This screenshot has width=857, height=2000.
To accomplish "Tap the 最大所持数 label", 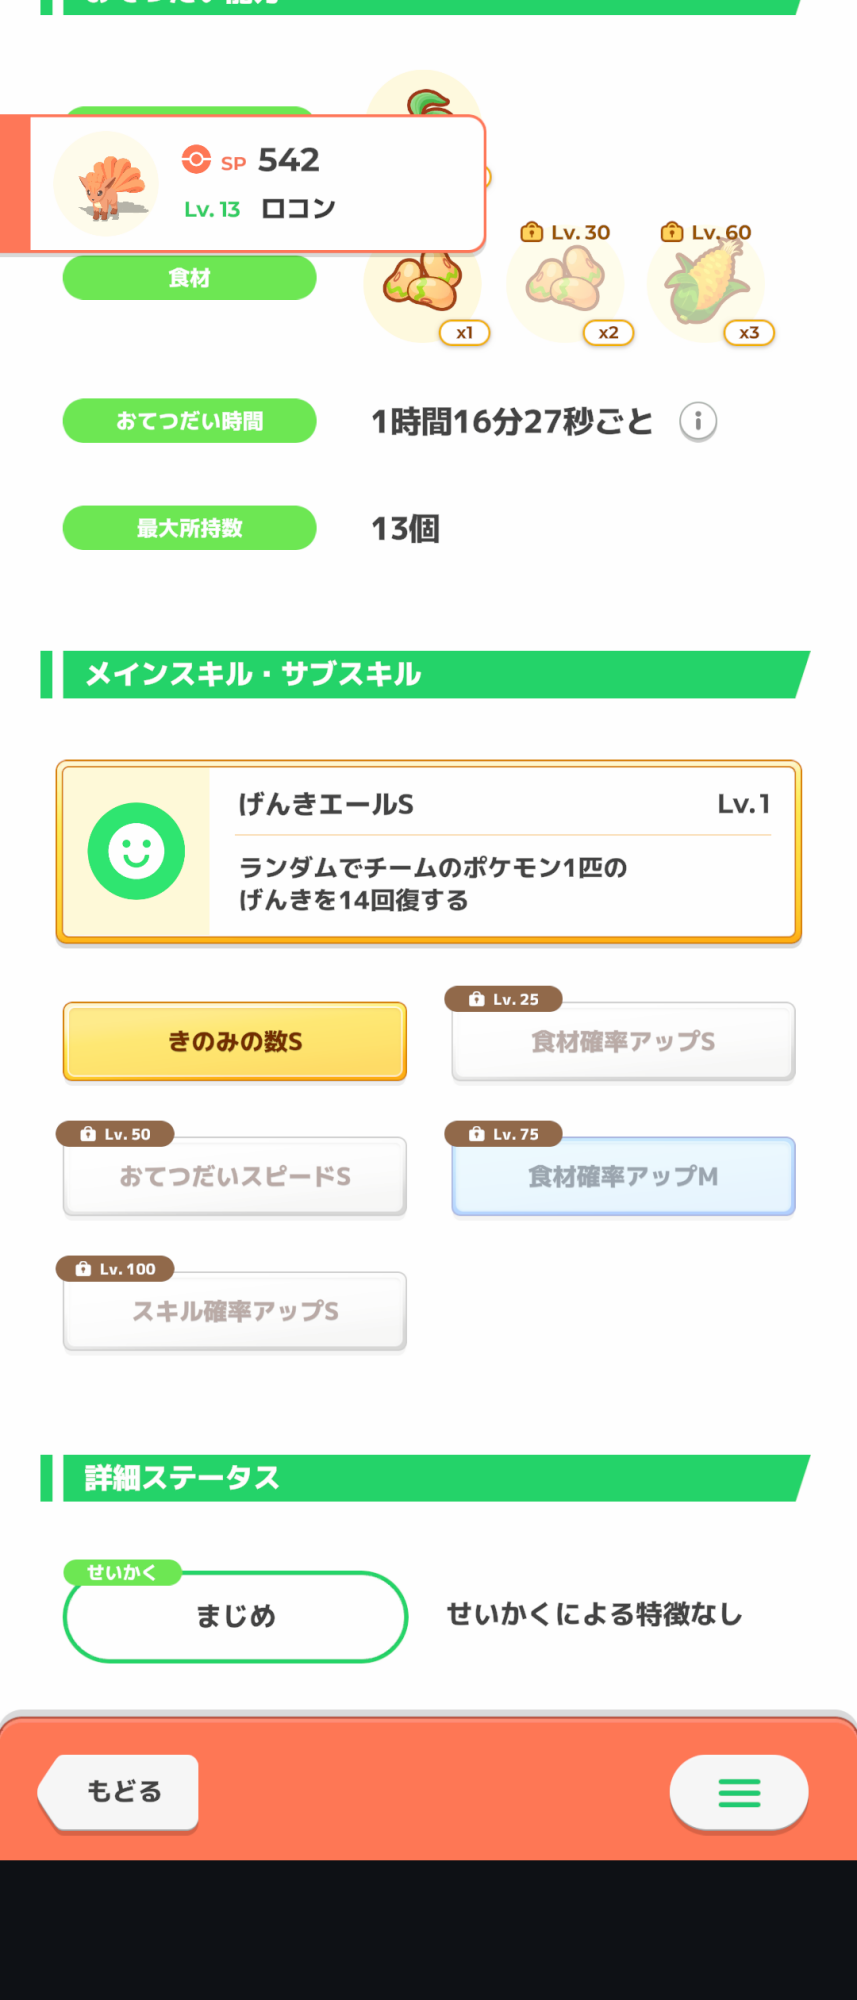I will click(x=189, y=528).
